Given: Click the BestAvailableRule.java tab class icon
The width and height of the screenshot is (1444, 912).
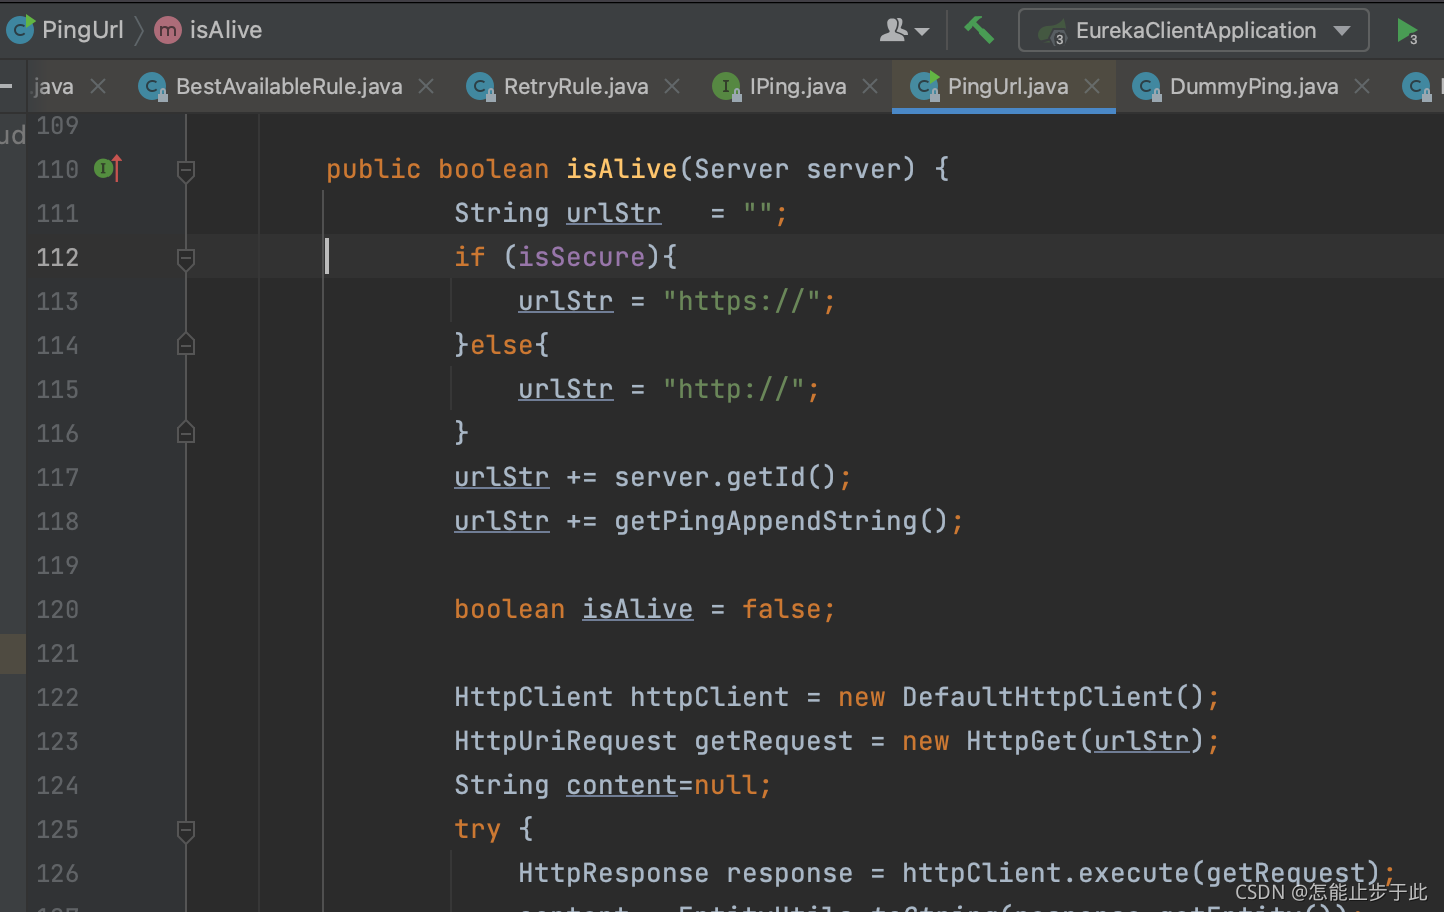Looking at the screenshot, I should [x=153, y=87].
